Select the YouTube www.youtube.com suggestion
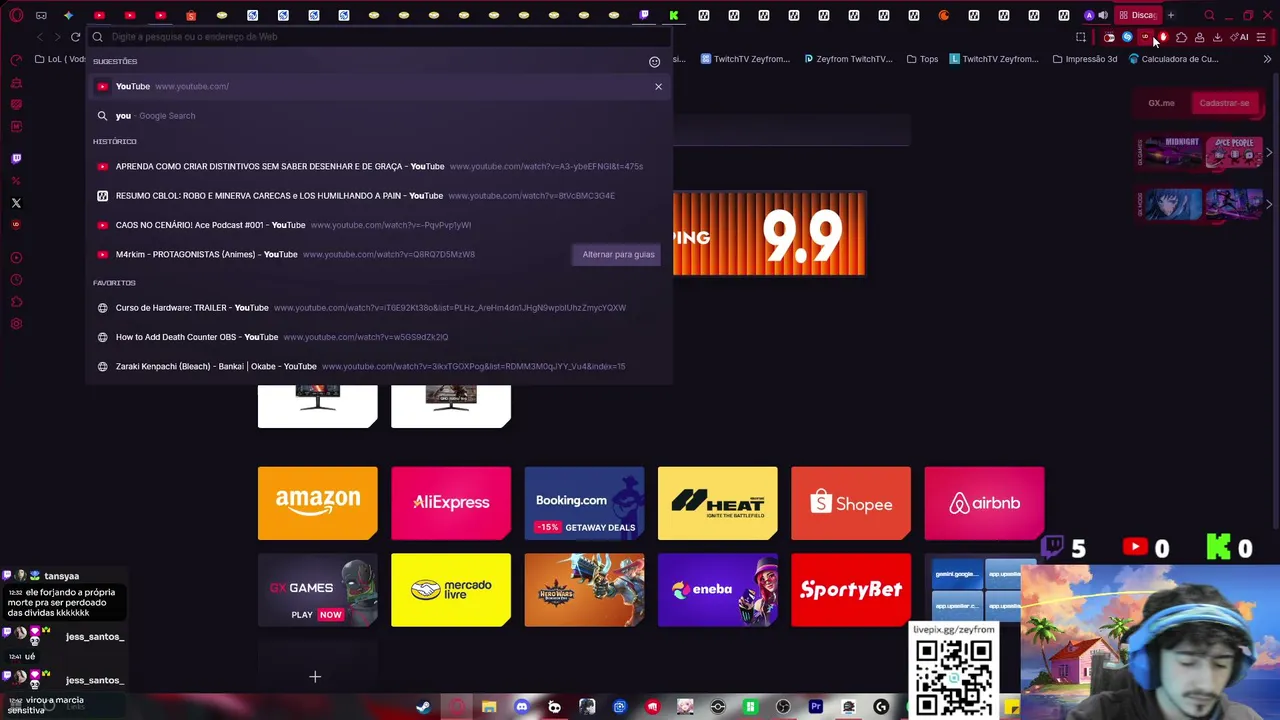 point(378,86)
